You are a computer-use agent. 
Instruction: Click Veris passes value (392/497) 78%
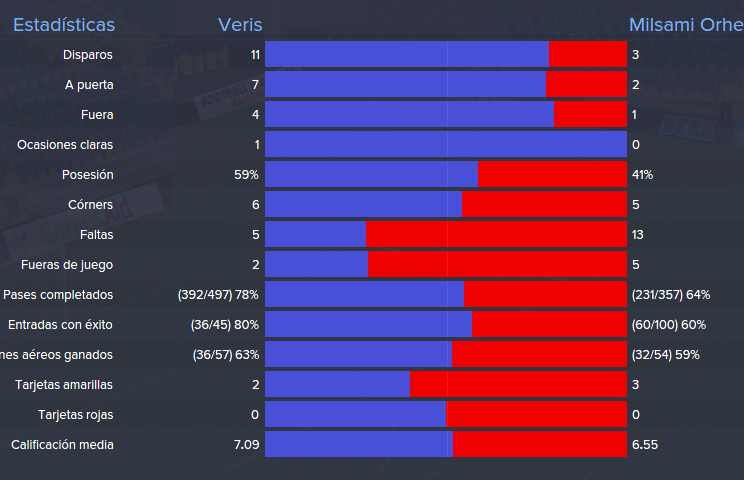218,295
